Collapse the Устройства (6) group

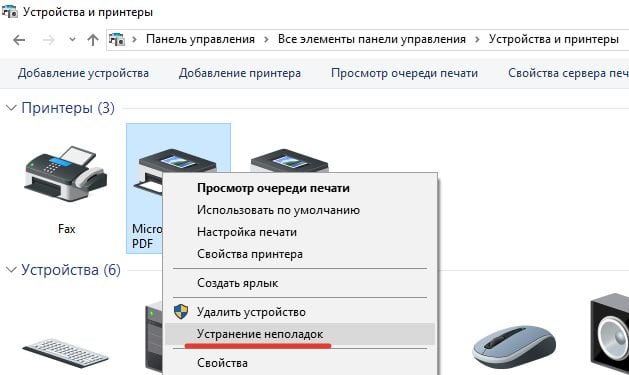tap(11, 270)
